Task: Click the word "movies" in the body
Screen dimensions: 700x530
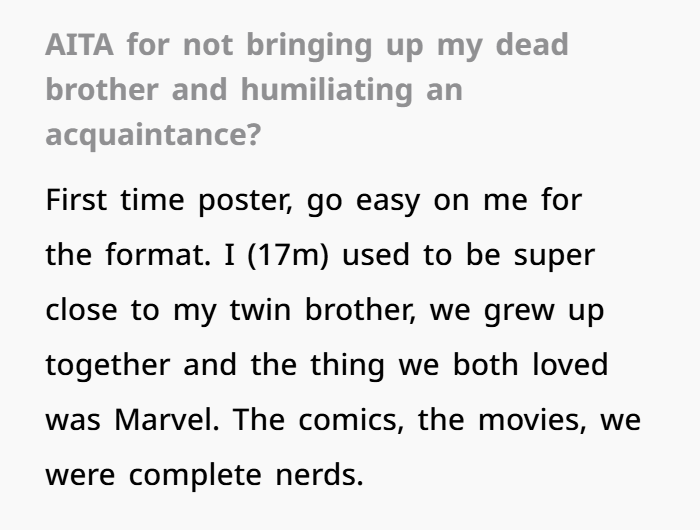Action: [522, 419]
